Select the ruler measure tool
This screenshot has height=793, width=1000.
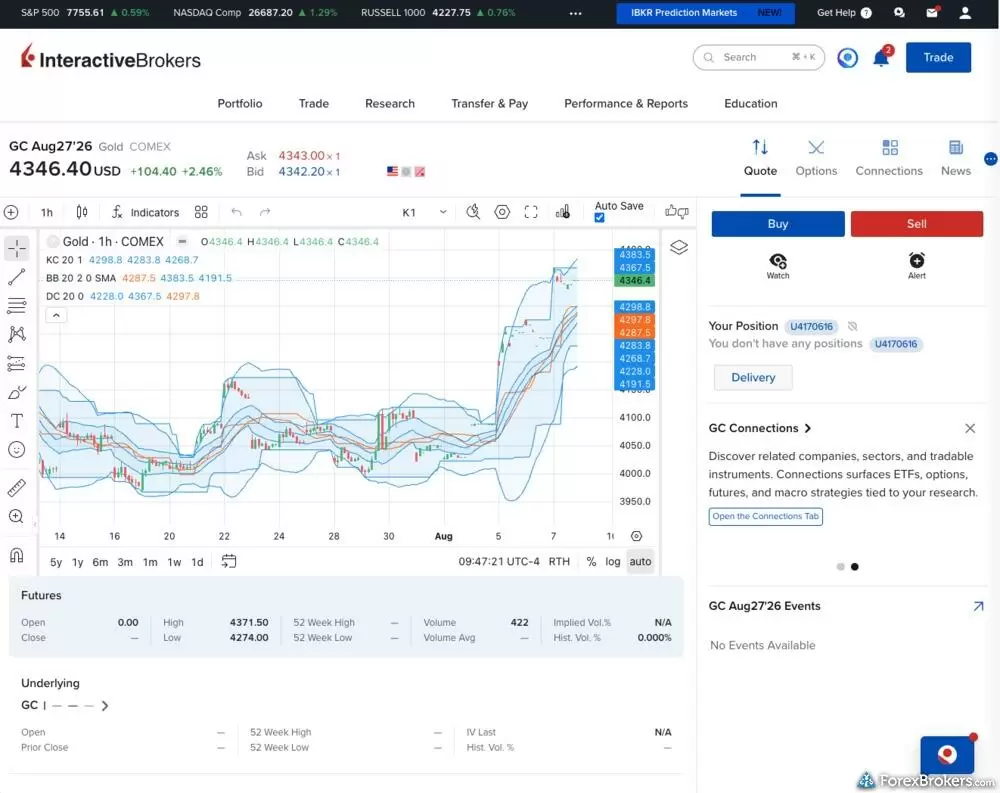pyautogui.click(x=17, y=487)
